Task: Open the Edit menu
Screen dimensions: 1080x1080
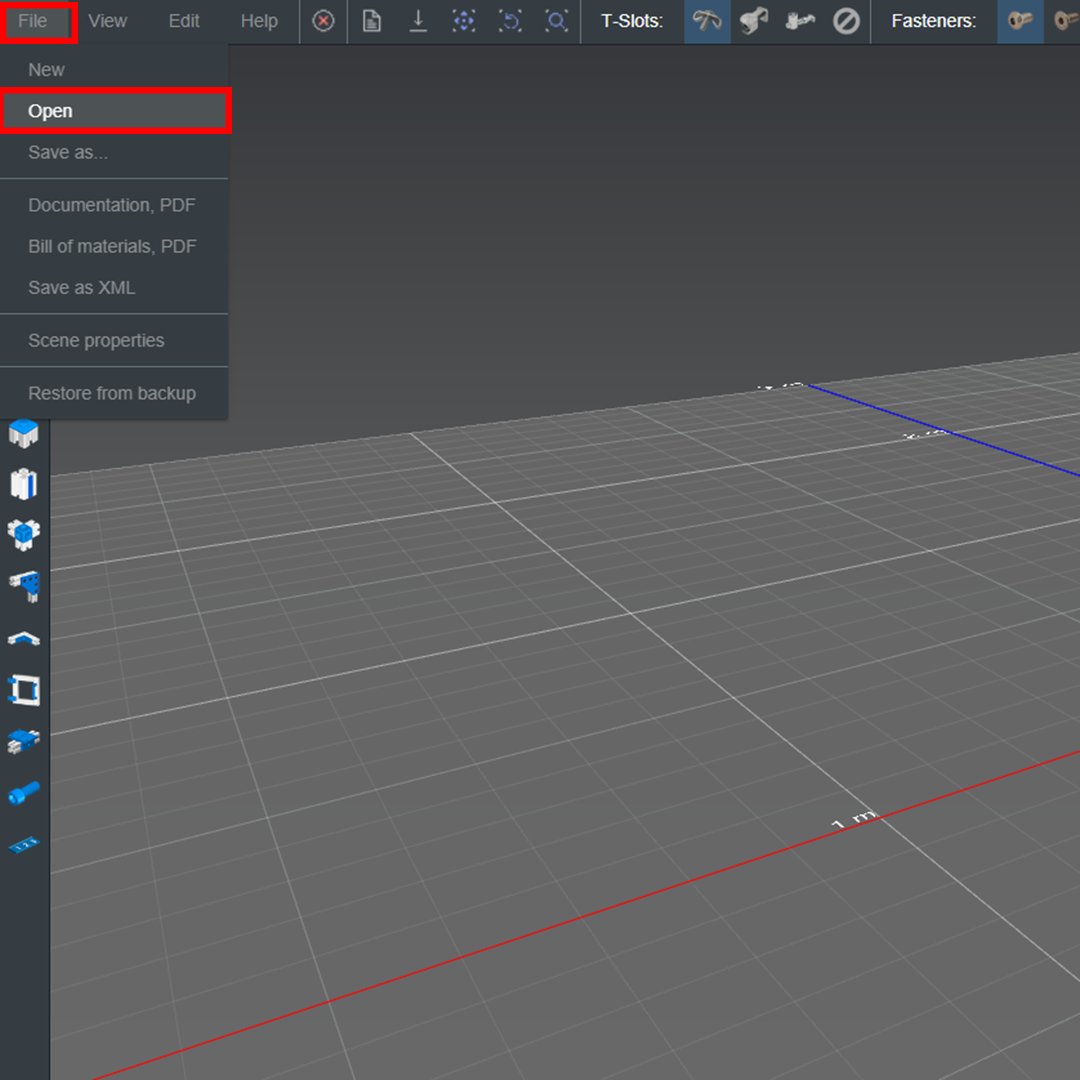Action: pyautogui.click(x=183, y=20)
